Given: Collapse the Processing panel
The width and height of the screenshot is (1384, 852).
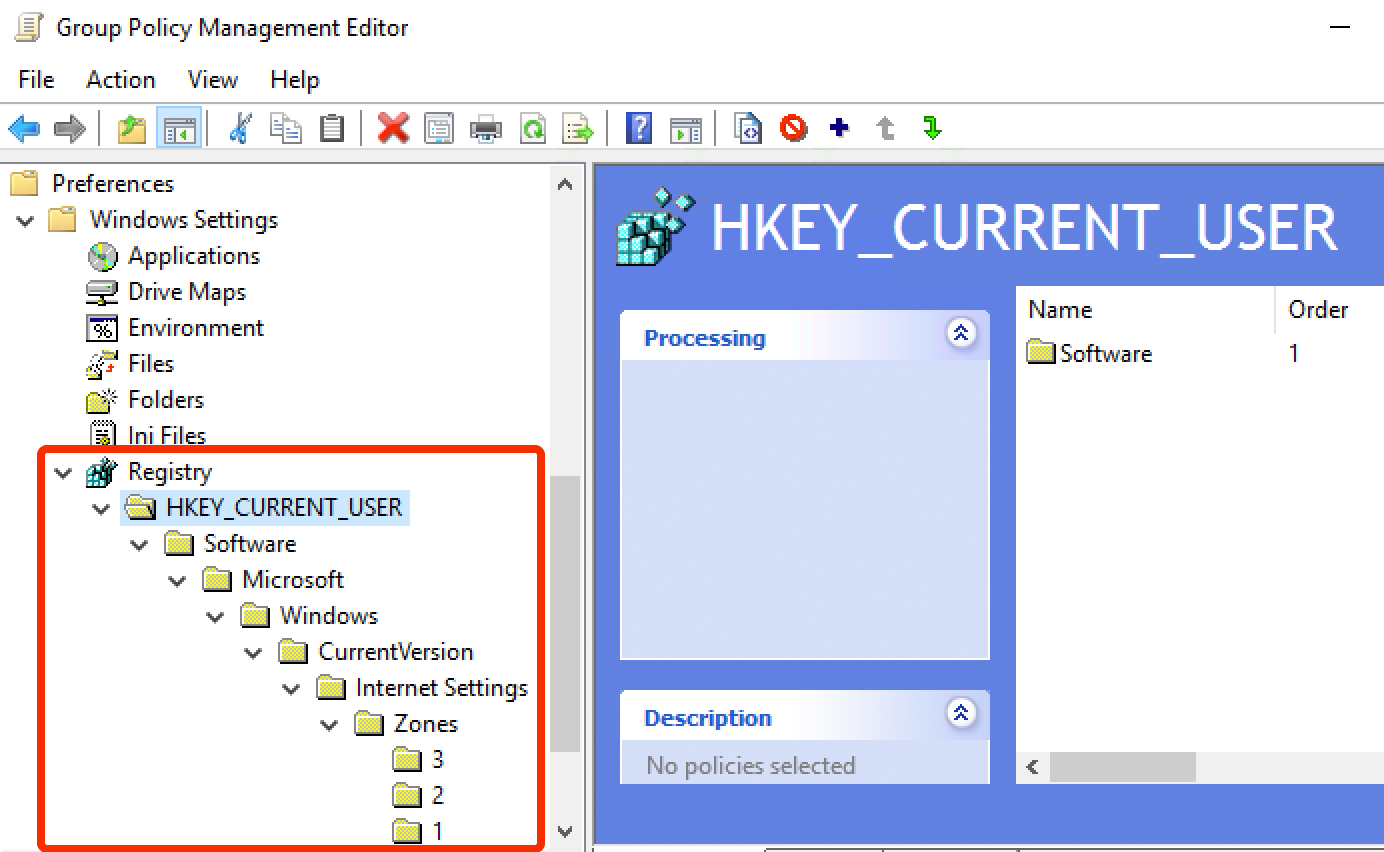Looking at the screenshot, I should pos(961,333).
